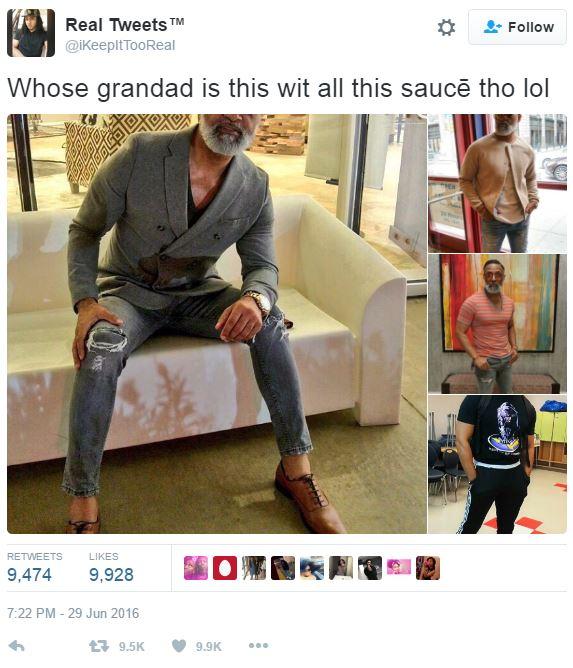This screenshot has width=573, height=668.
Task: Open the three-dots more options menu
Action: click(x=258, y=646)
